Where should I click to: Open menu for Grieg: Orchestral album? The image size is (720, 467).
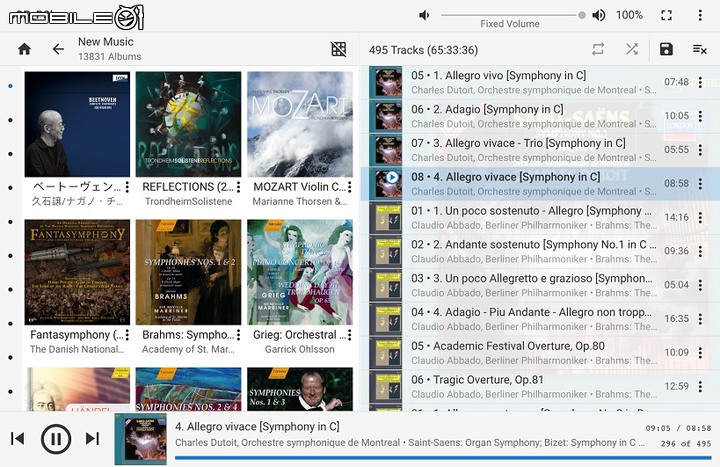click(349, 335)
